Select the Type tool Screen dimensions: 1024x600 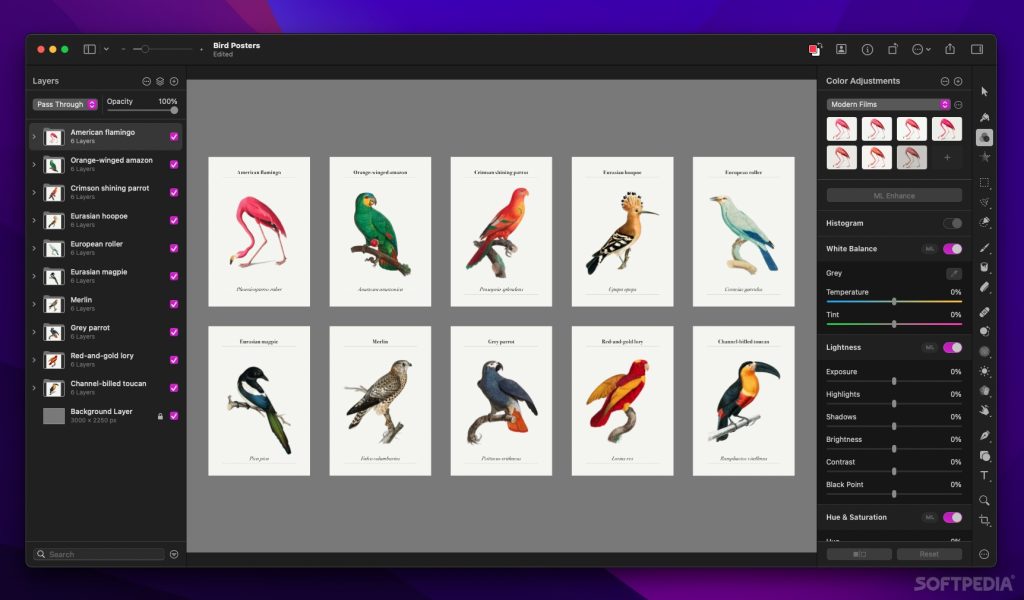click(x=985, y=476)
